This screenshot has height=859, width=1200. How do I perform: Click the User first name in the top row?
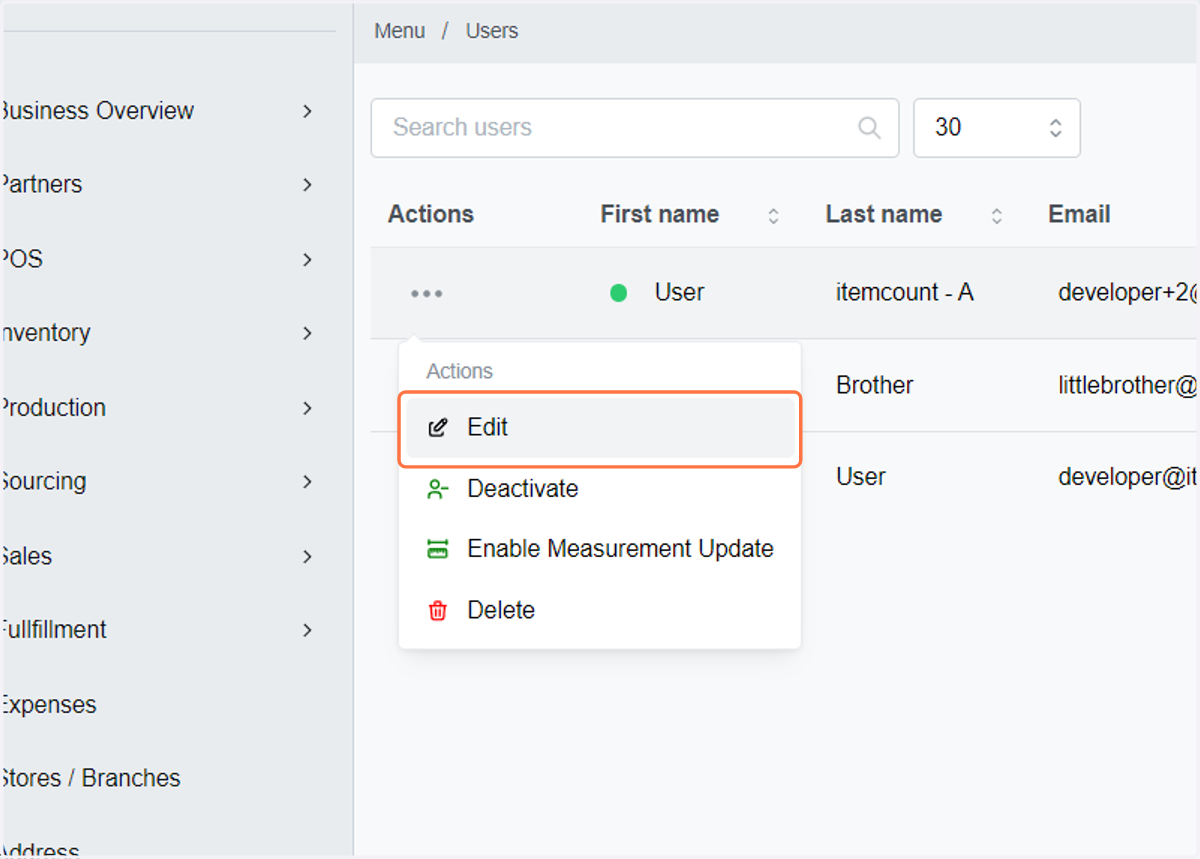click(x=679, y=293)
